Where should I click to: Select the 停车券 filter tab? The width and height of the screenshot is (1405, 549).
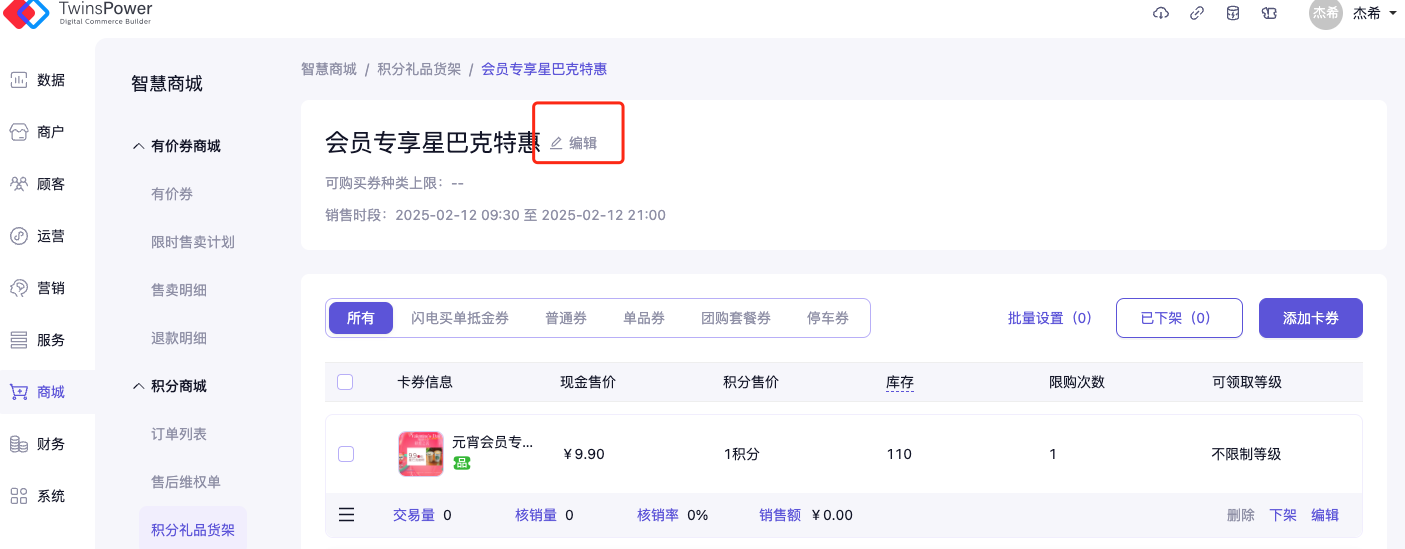[x=827, y=318]
